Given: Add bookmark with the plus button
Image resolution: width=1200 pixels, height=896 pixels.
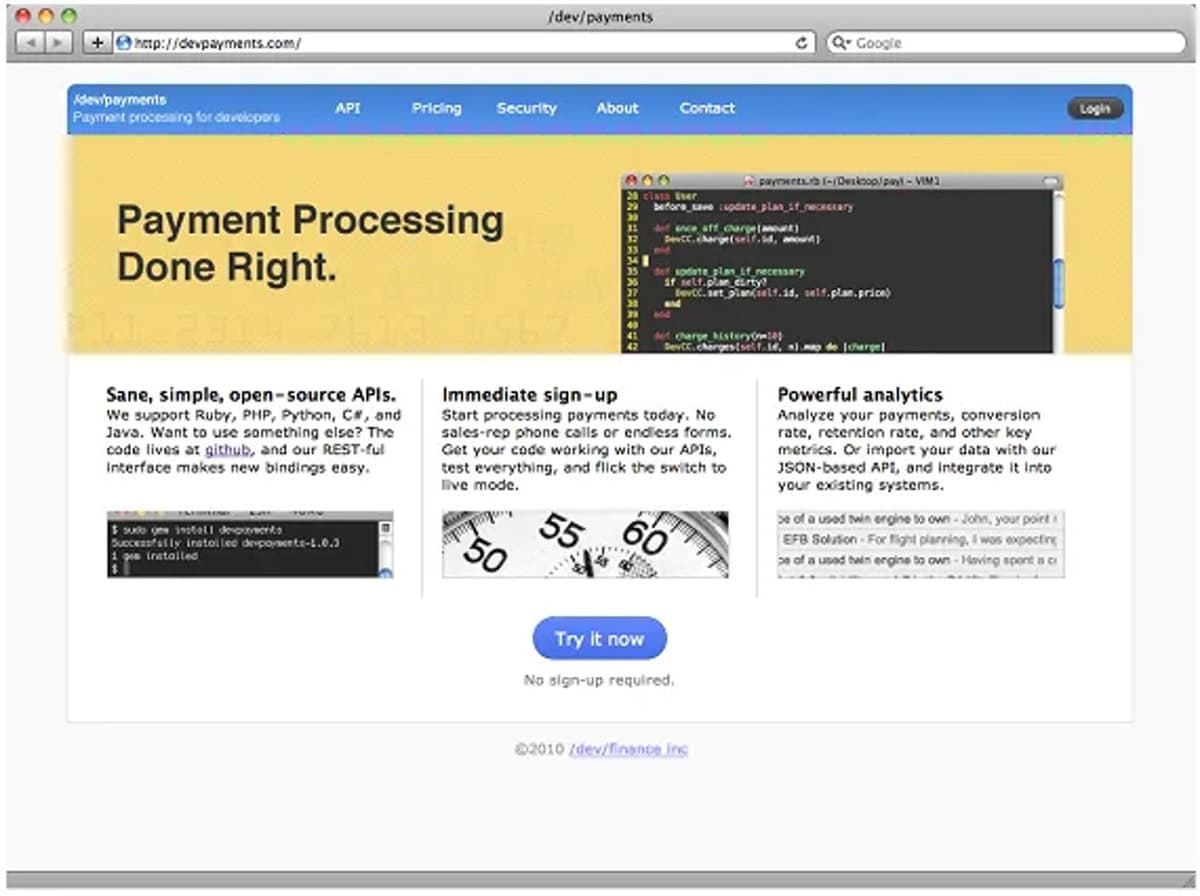Looking at the screenshot, I should pyautogui.click(x=97, y=43).
